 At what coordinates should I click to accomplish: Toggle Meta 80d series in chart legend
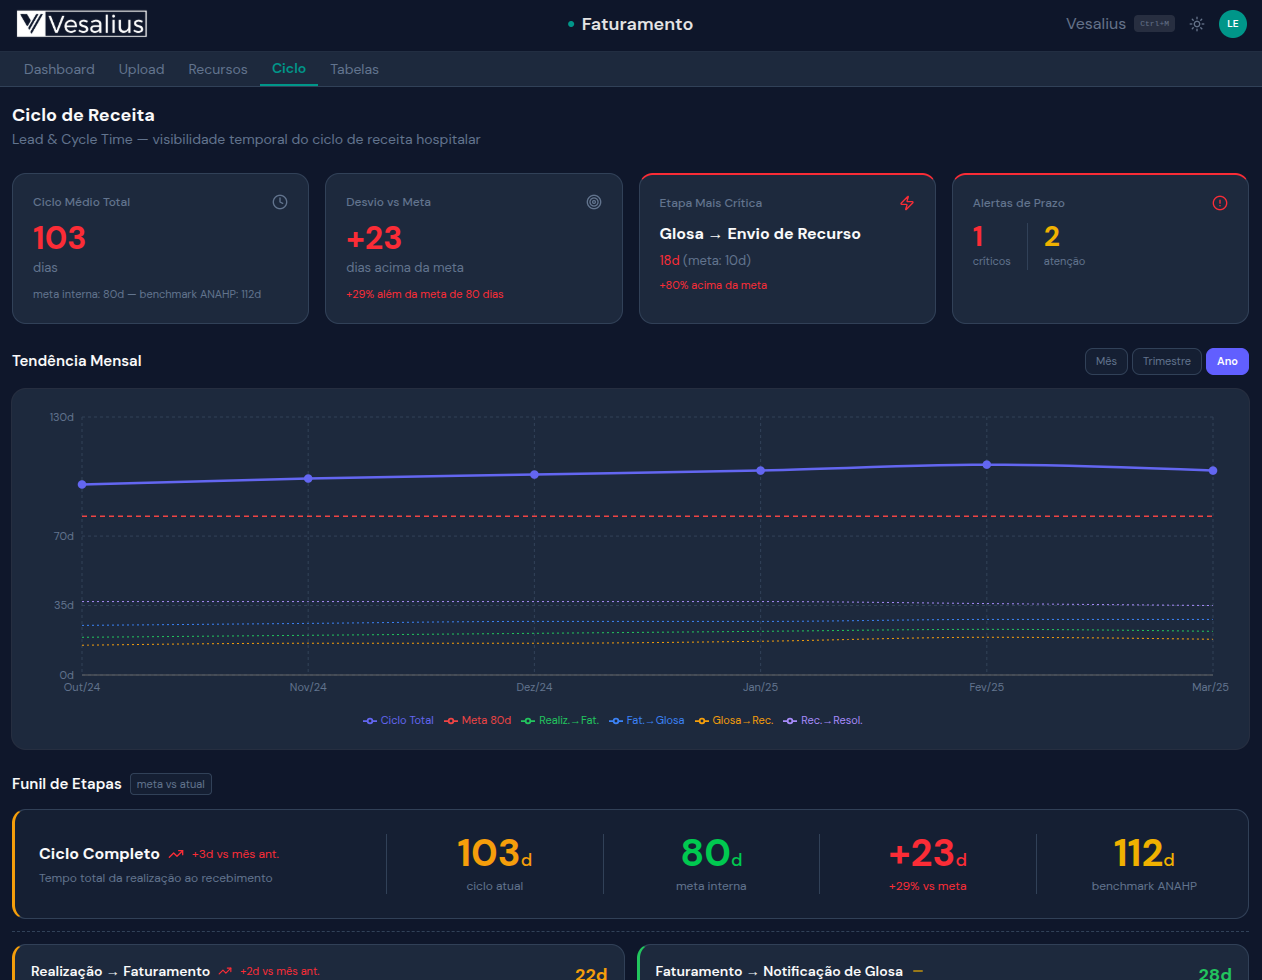tap(478, 720)
